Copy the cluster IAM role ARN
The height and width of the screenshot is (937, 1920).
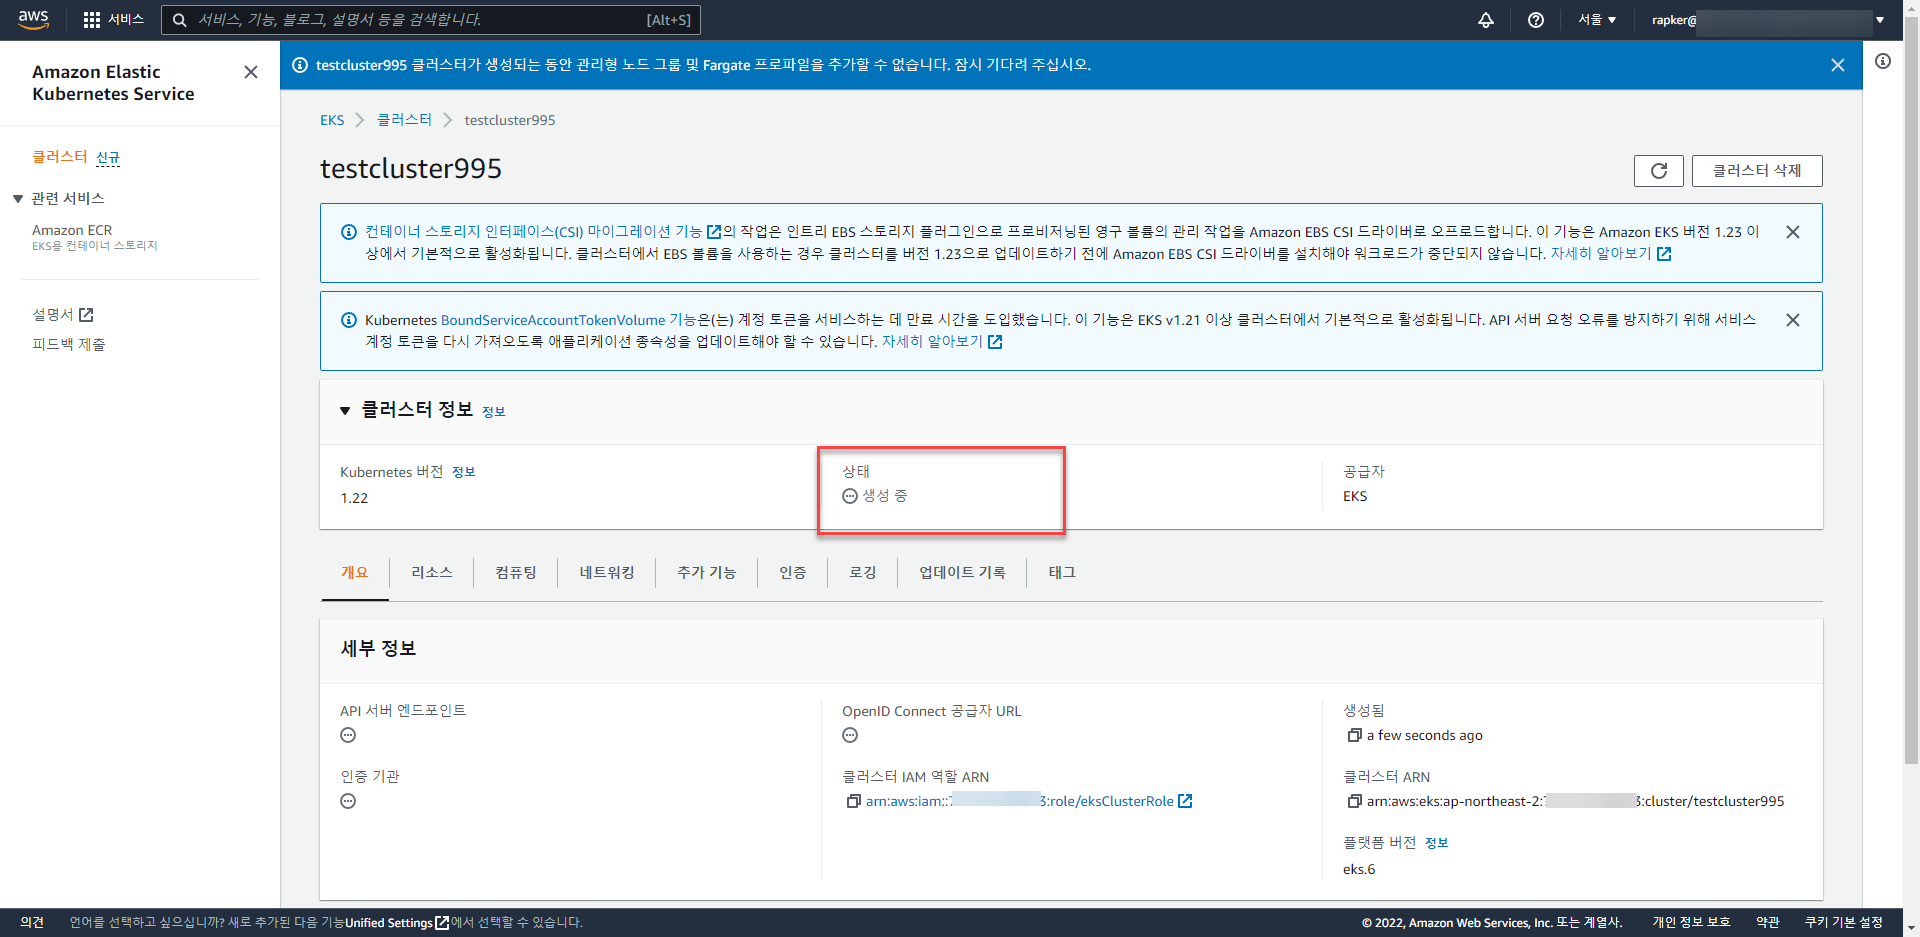point(854,801)
